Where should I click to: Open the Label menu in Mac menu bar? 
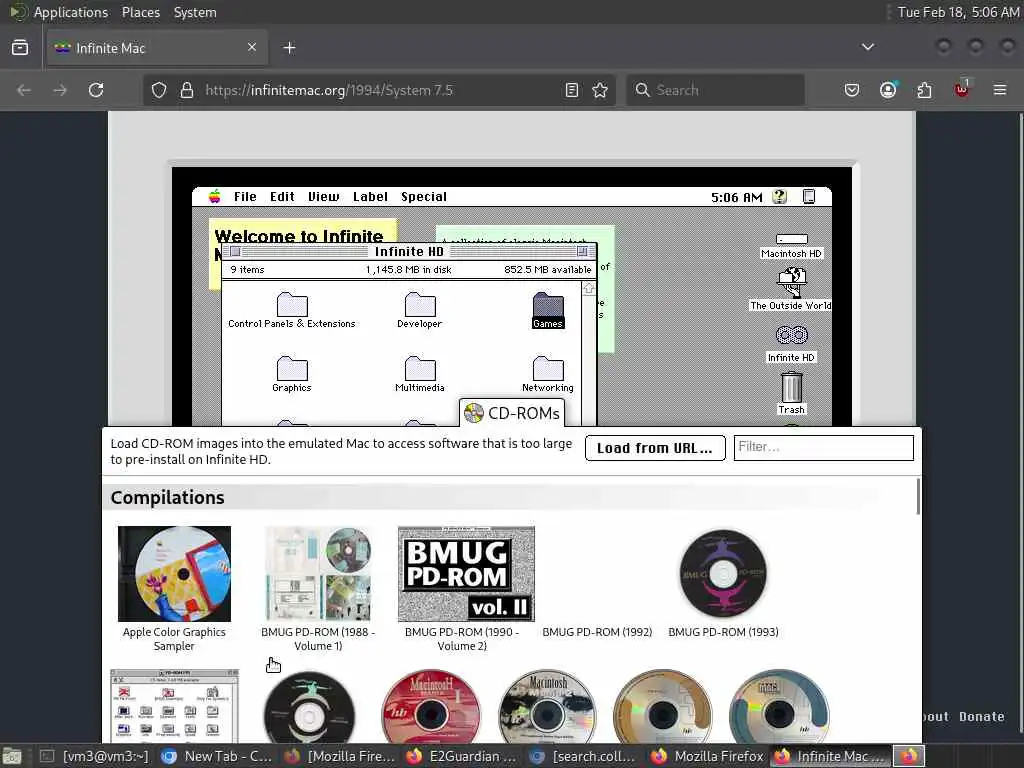(370, 197)
